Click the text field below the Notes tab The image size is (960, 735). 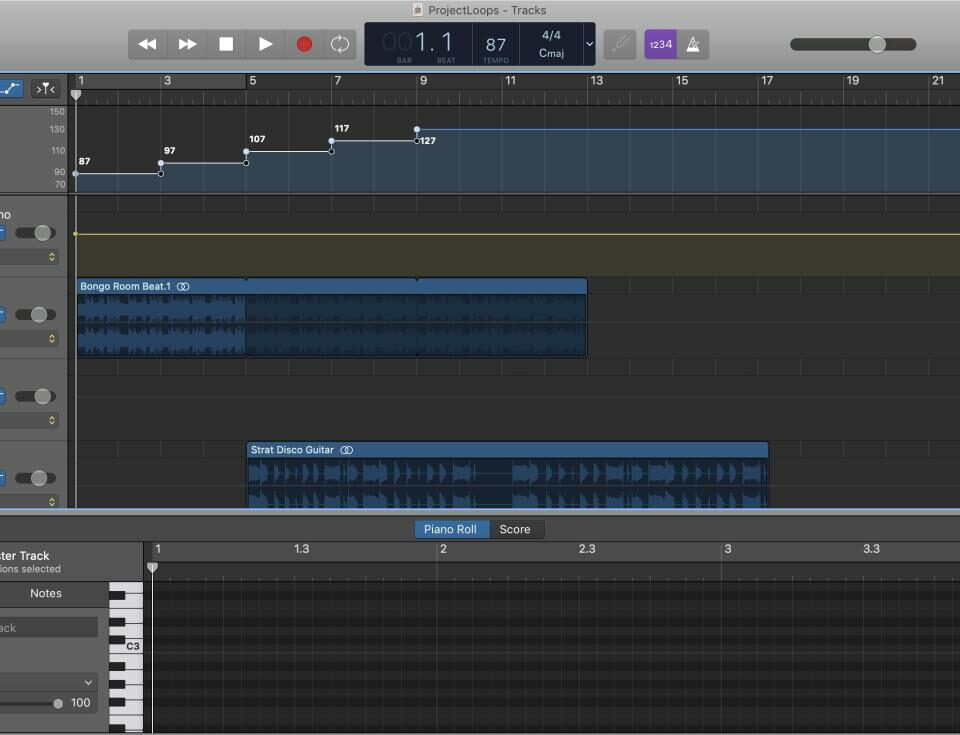[48, 628]
